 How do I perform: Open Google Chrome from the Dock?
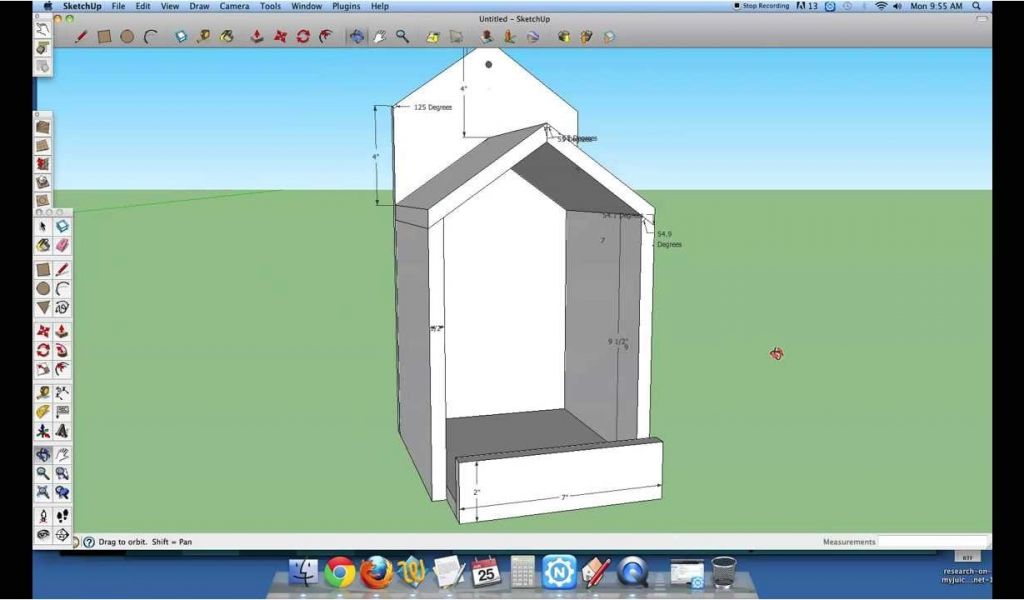click(x=339, y=572)
